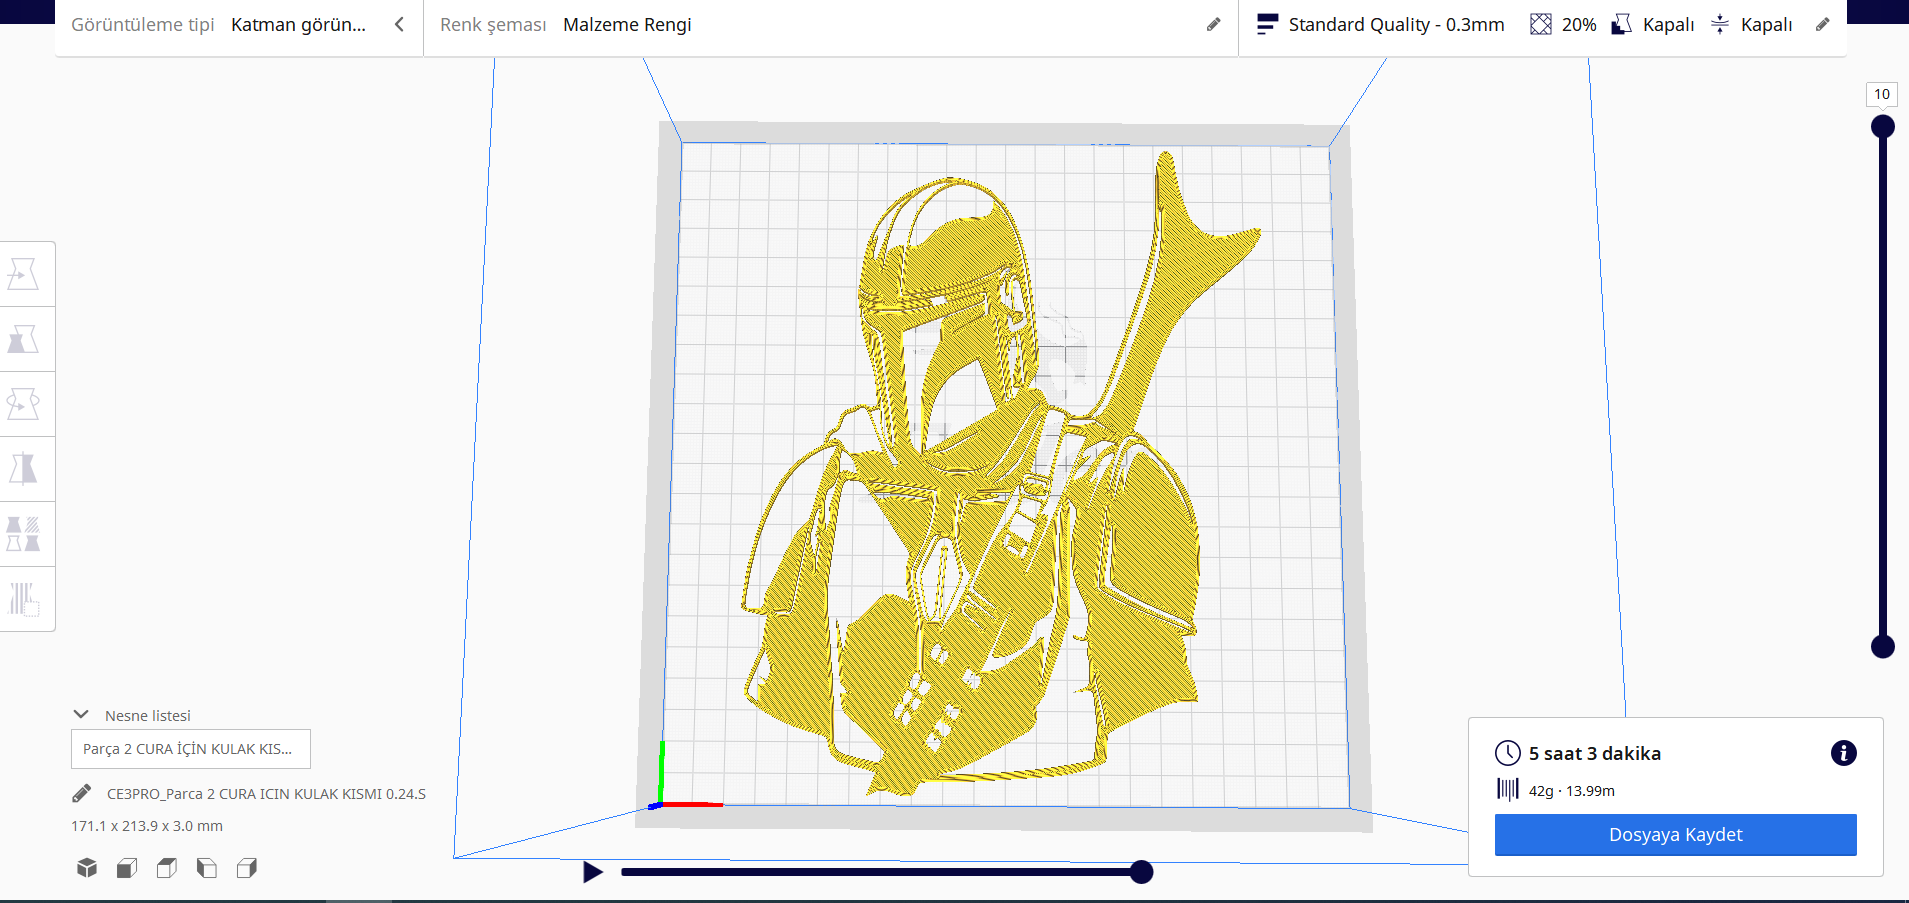Select the Rotate tool in left toolbar

[23, 404]
